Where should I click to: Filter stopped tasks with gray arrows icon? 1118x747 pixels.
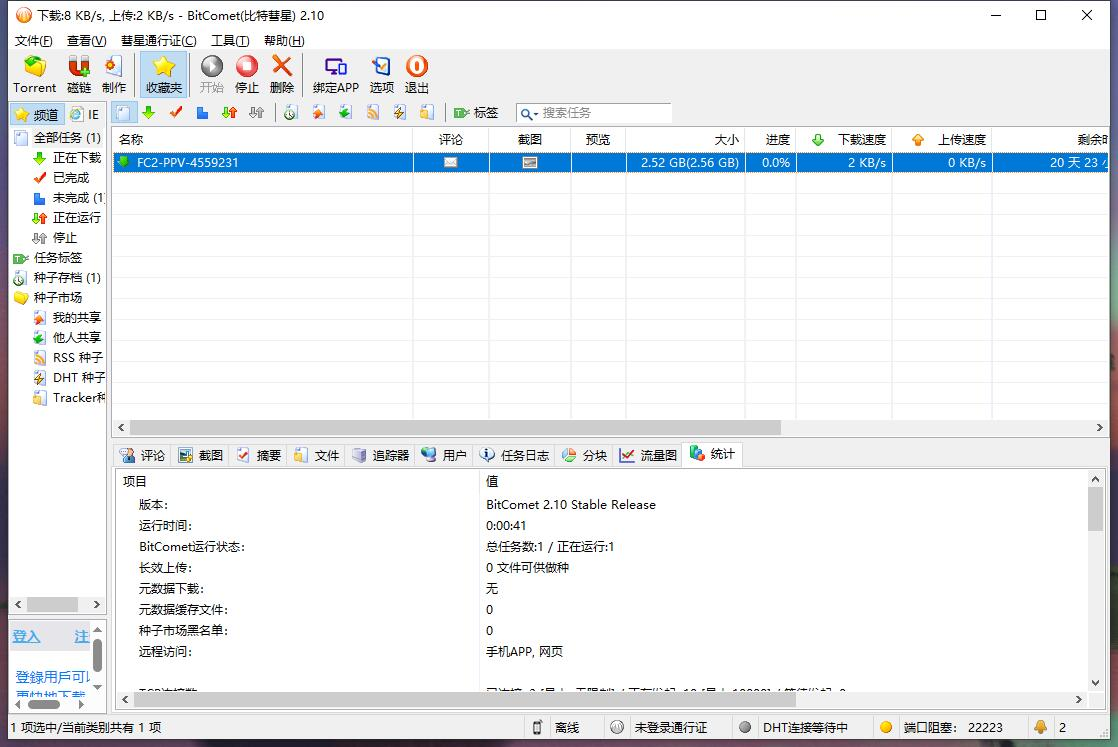click(x=257, y=113)
